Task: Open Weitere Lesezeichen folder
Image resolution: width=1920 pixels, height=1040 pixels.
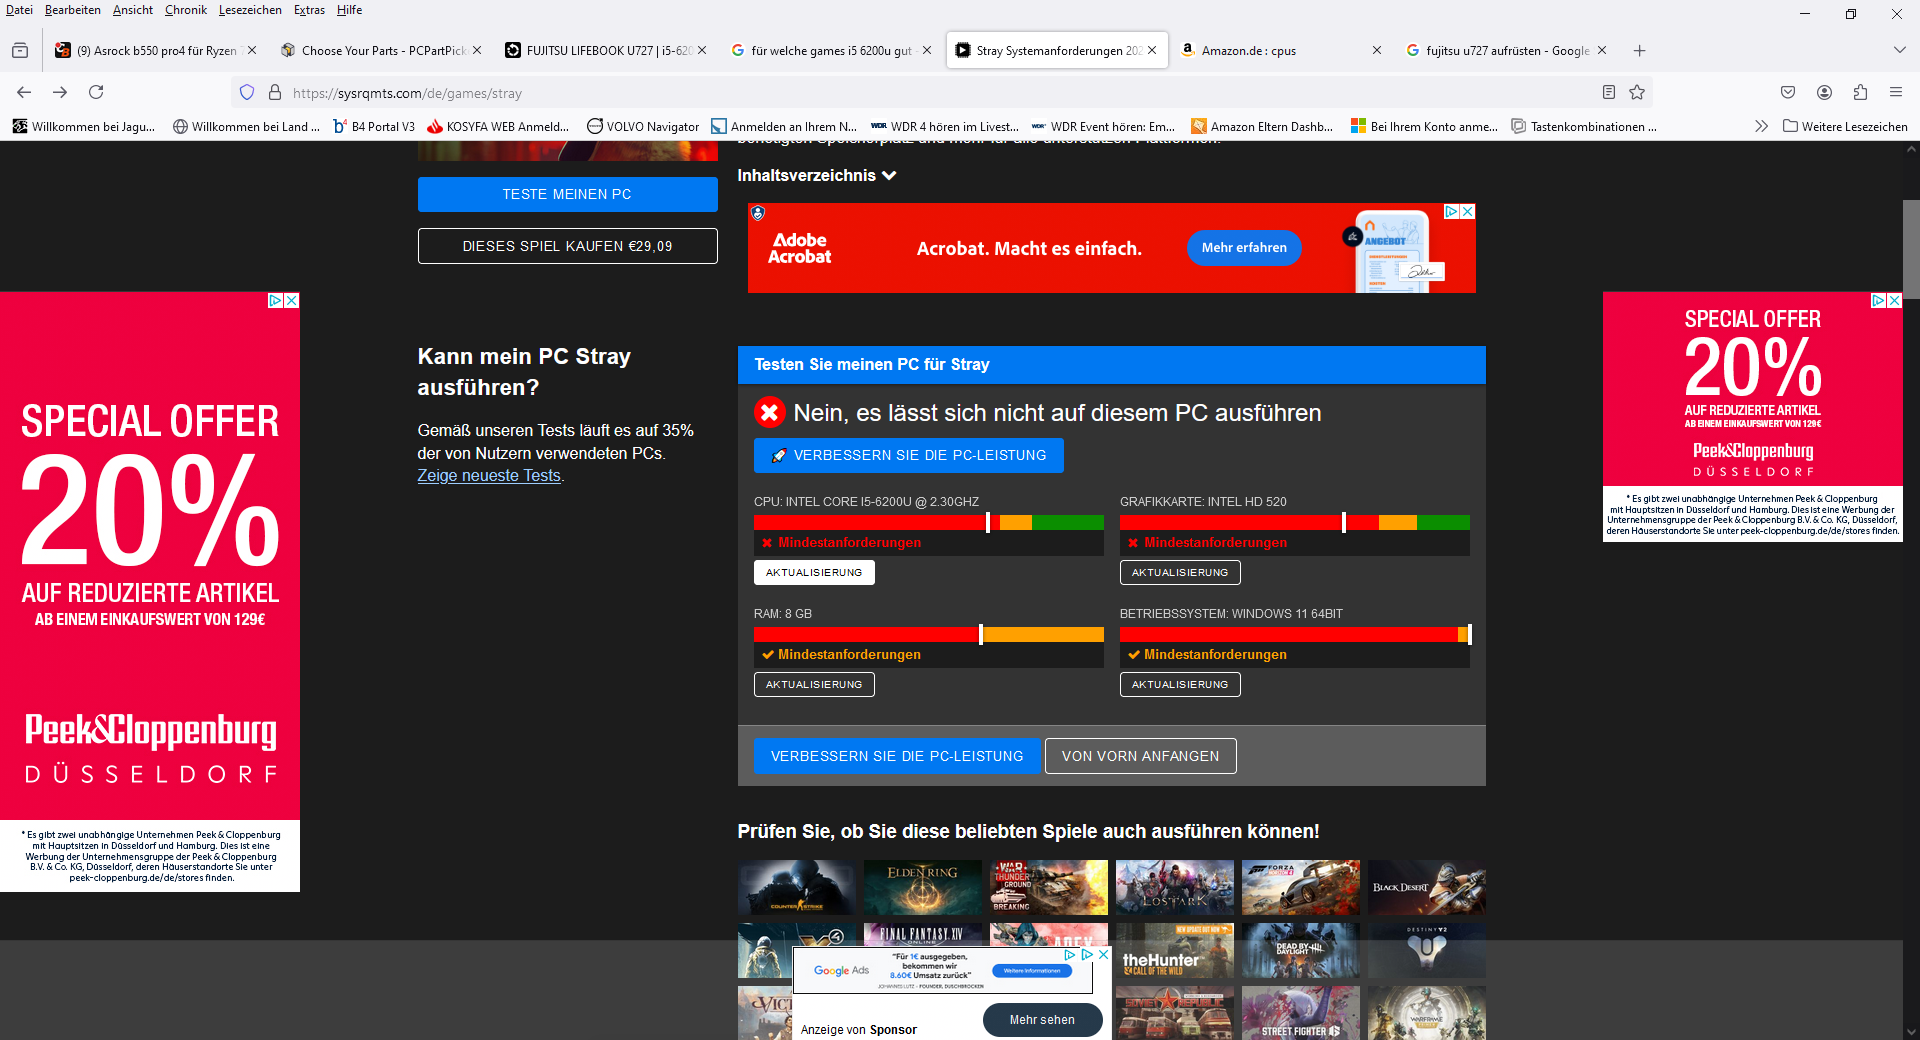Action: [1846, 126]
